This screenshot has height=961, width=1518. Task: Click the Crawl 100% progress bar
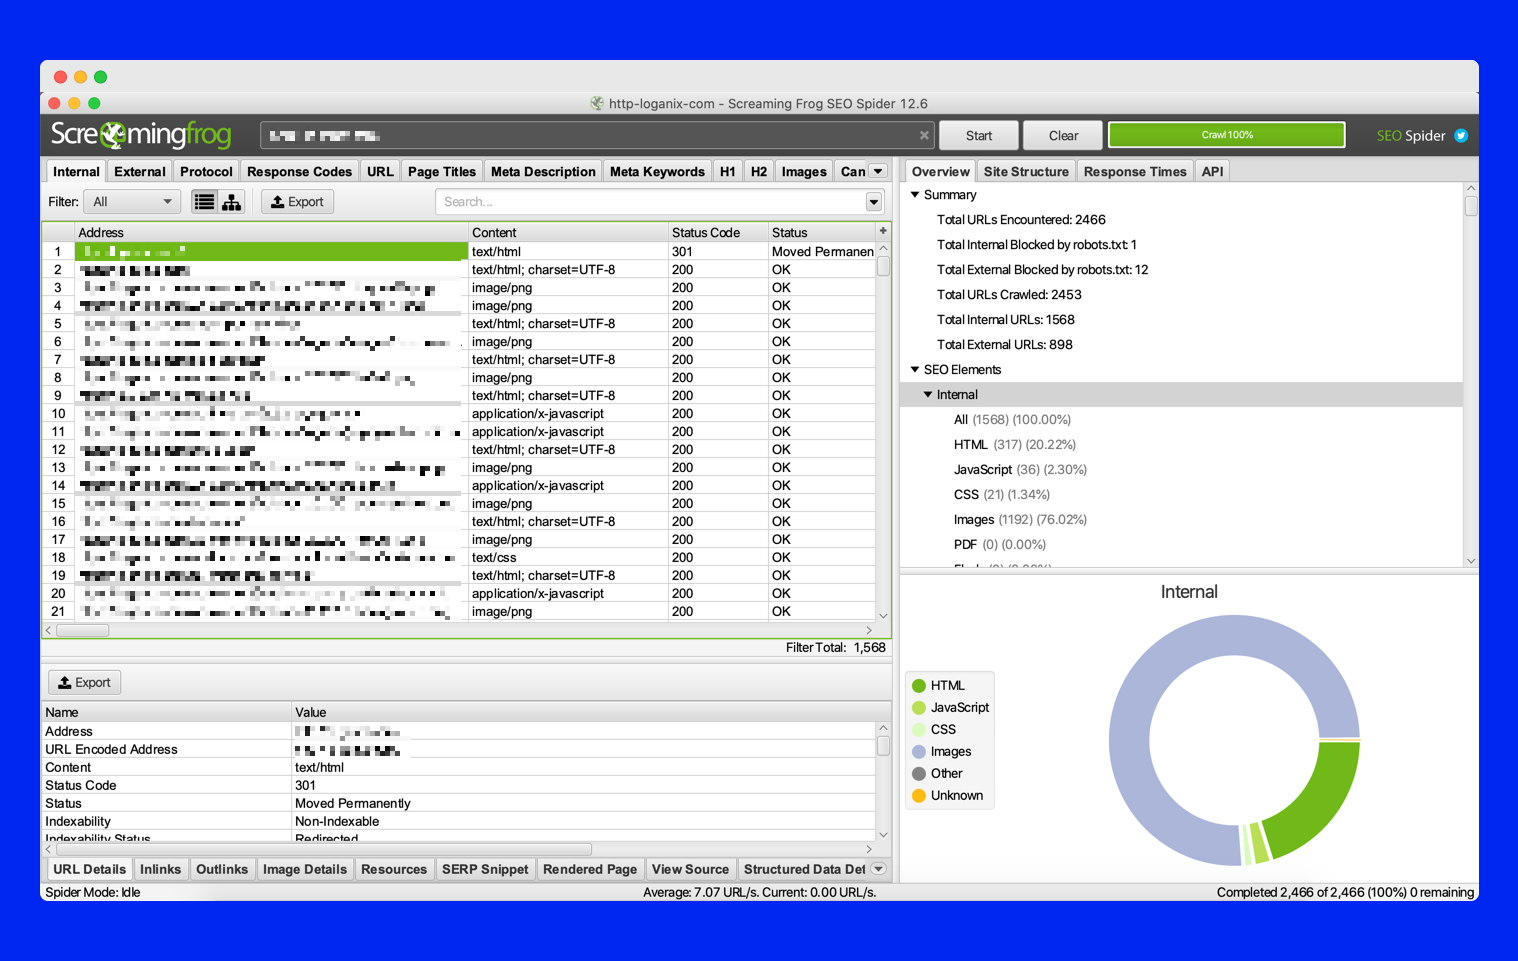click(1227, 135)
